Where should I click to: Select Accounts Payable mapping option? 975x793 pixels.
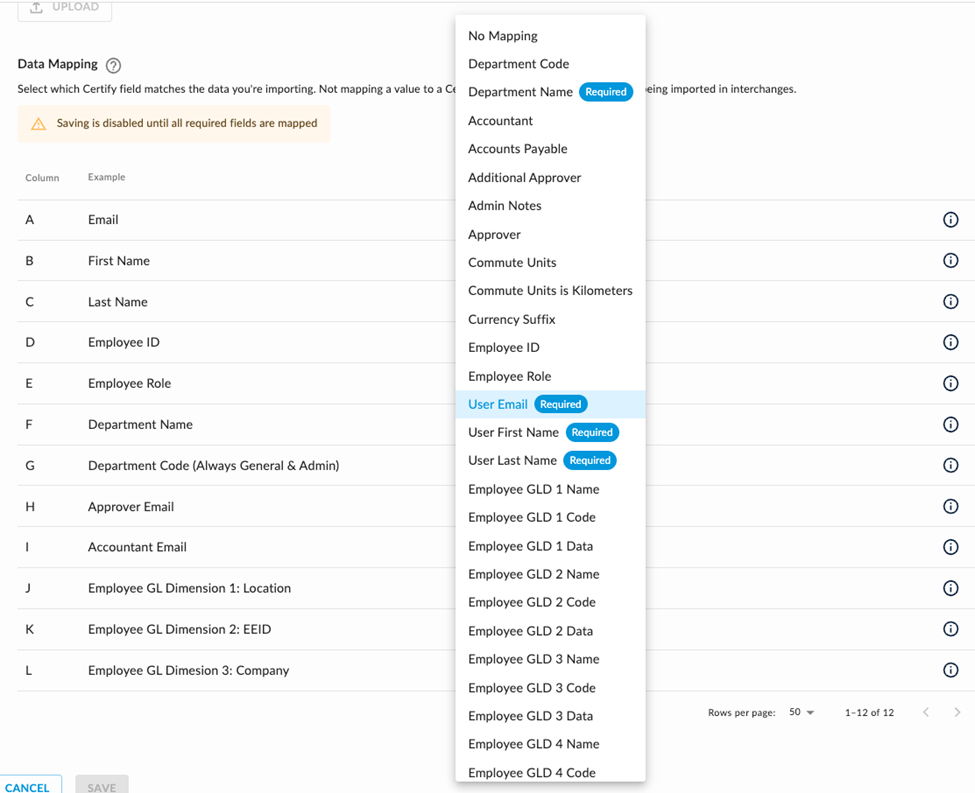point(517,149)
